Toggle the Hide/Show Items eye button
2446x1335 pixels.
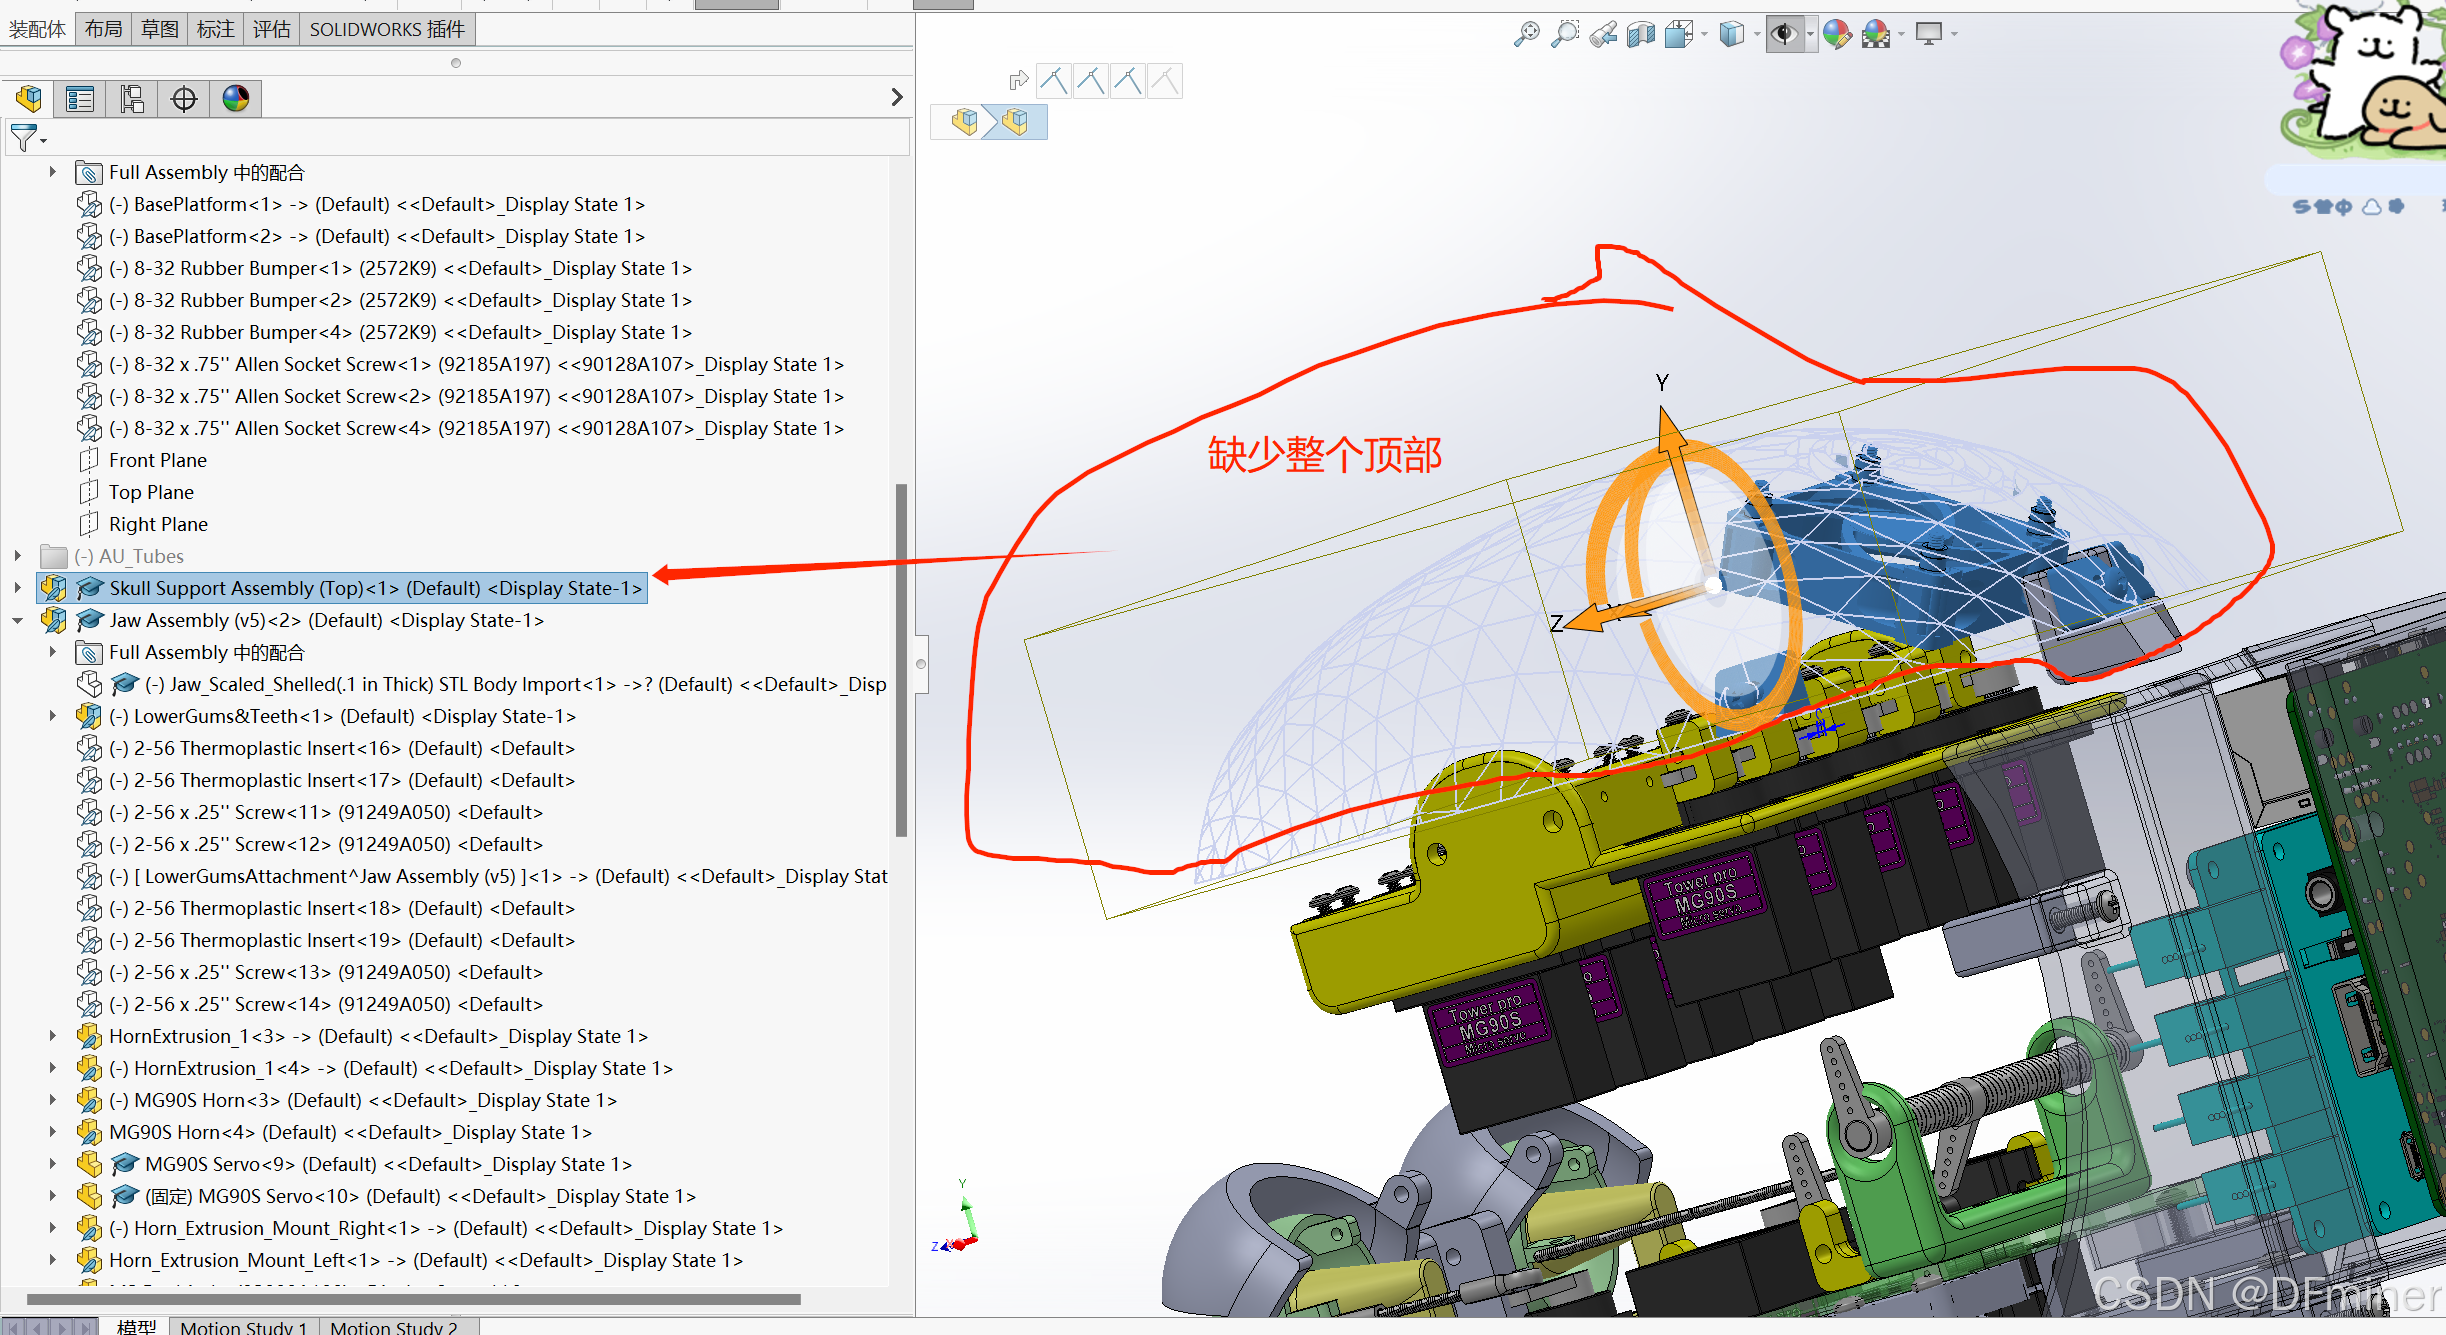(1783, 34)
